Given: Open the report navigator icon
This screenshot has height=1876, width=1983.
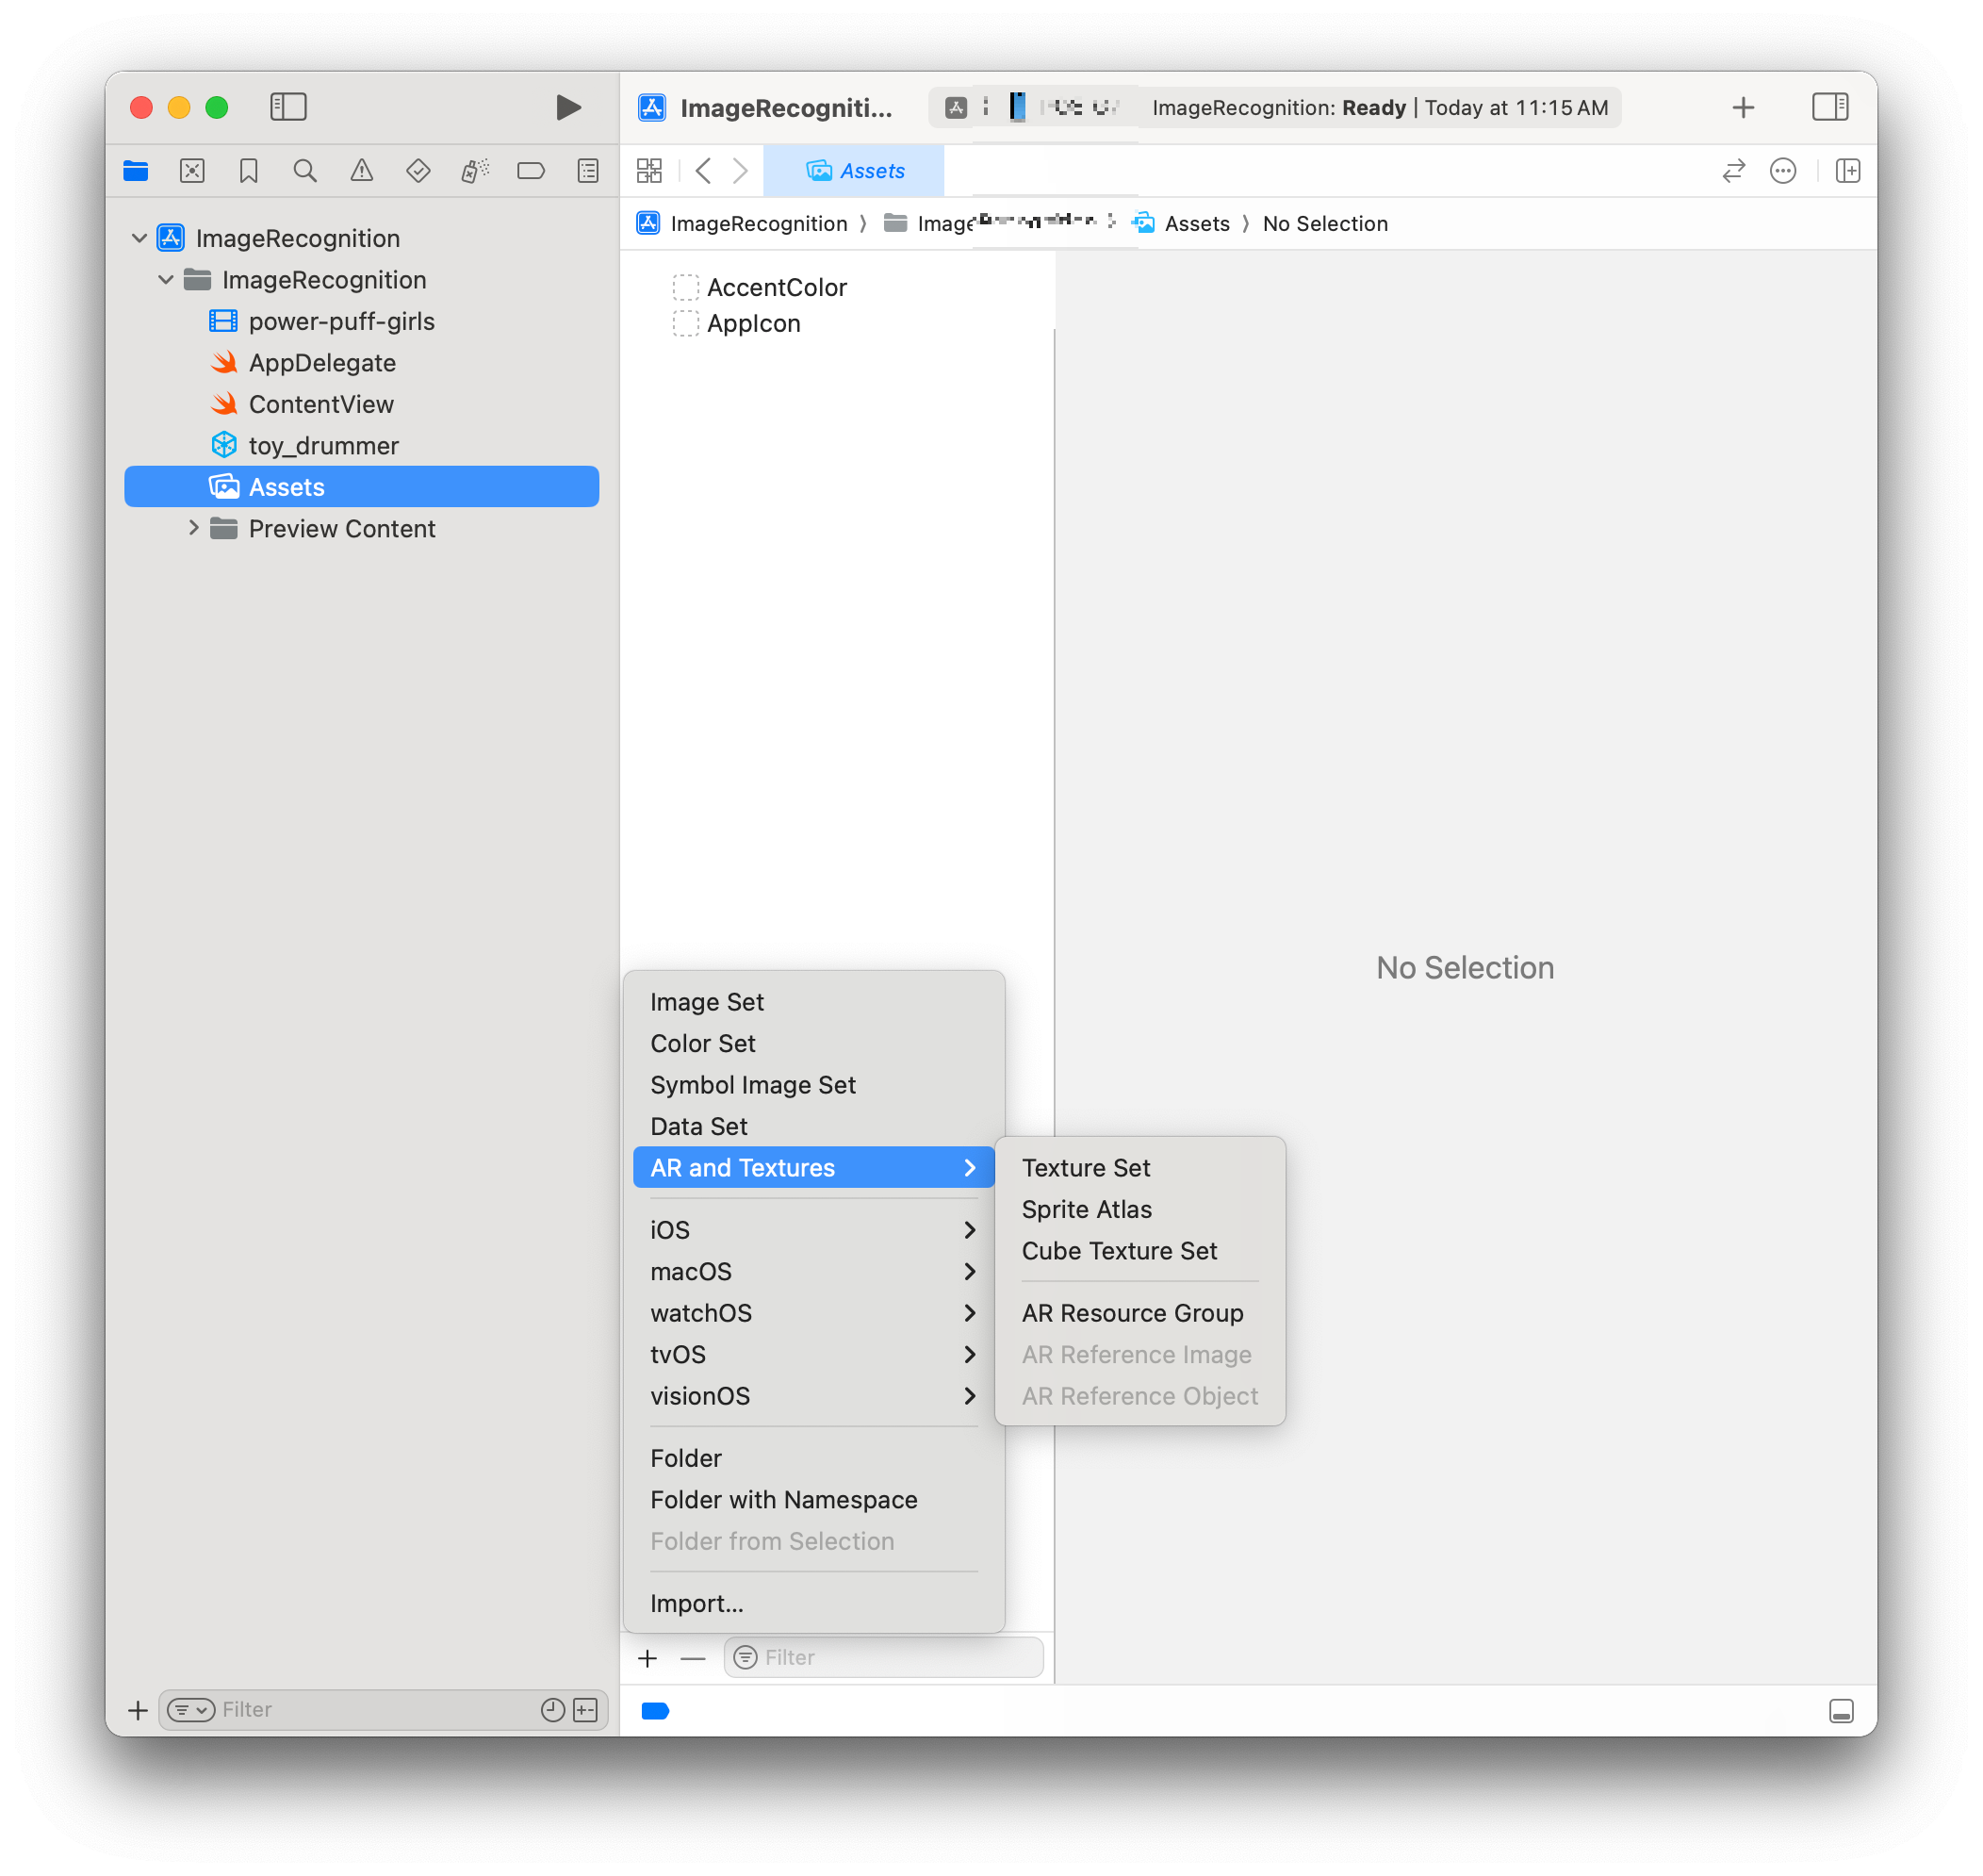Looking at the screenshot, I should [x=588, y=171].
